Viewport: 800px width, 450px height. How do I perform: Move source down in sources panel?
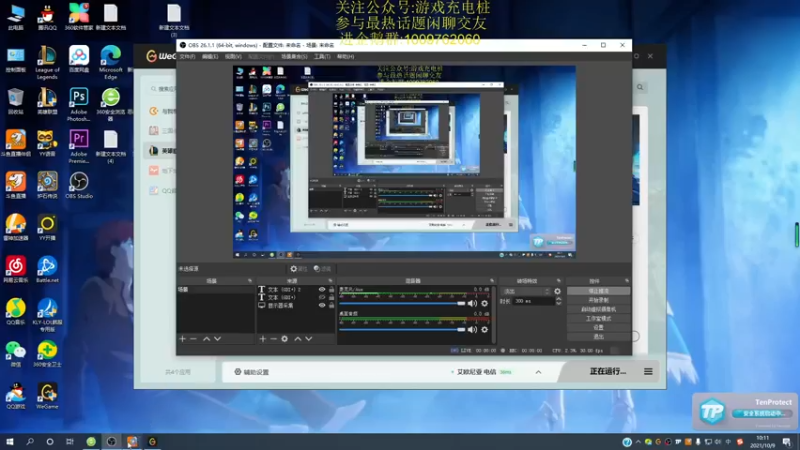click(309, 339)
